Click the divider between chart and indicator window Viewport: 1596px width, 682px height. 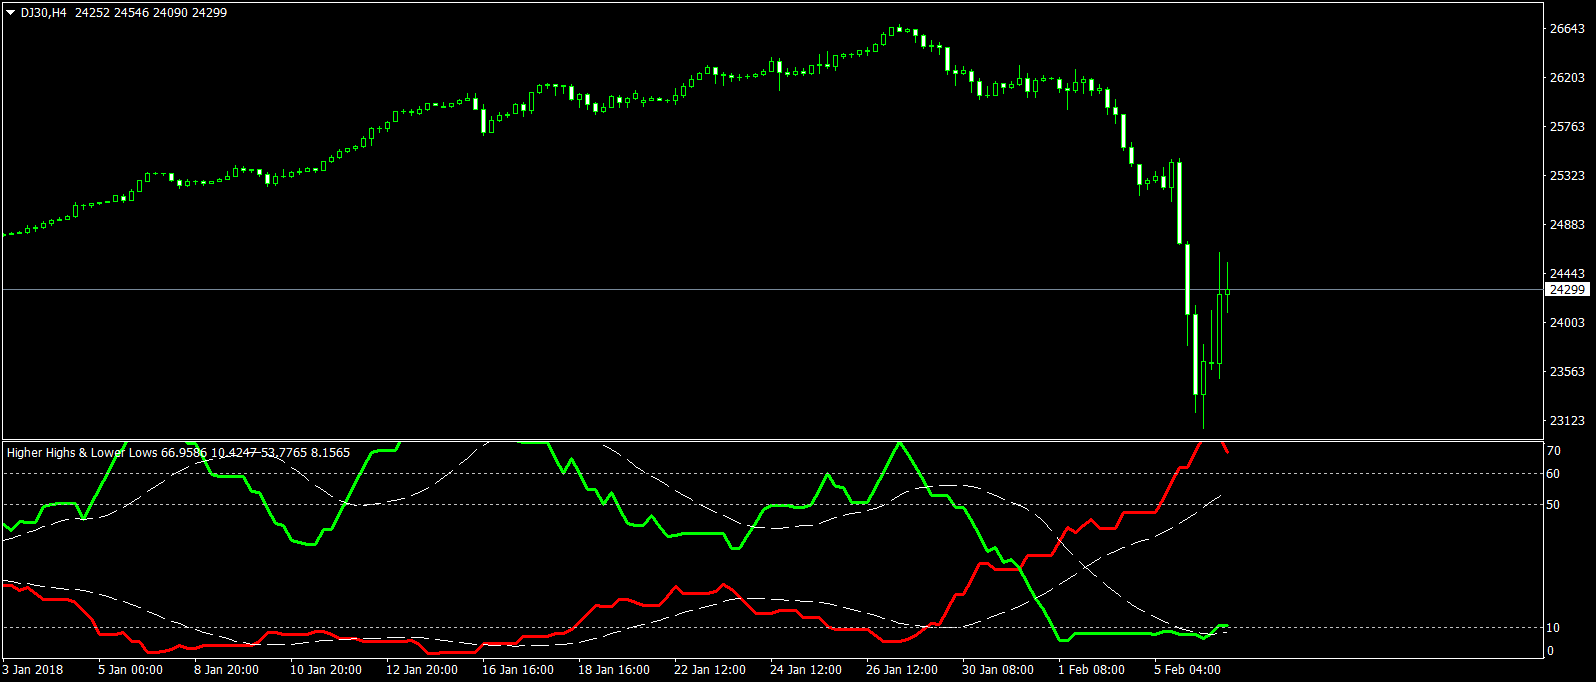tap(770, 440)
